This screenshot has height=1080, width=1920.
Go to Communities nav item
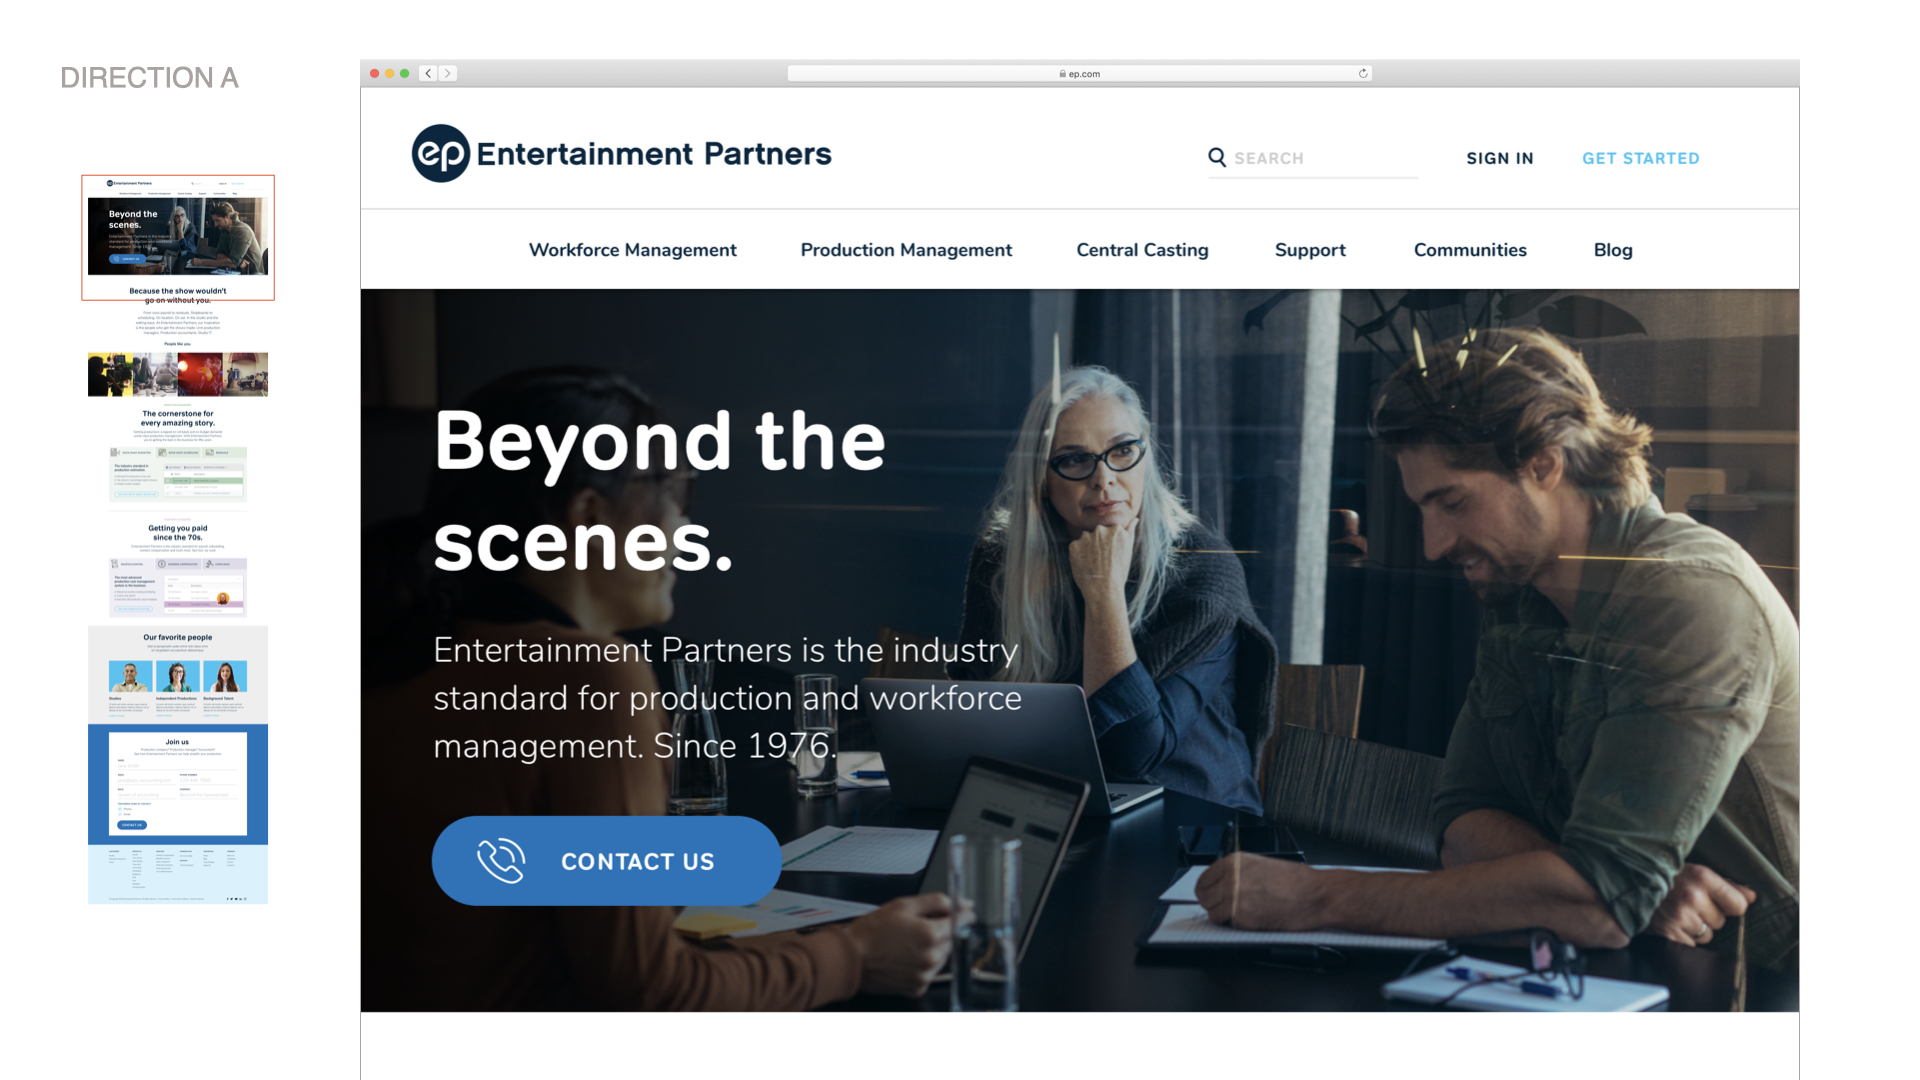(1470, 250)
